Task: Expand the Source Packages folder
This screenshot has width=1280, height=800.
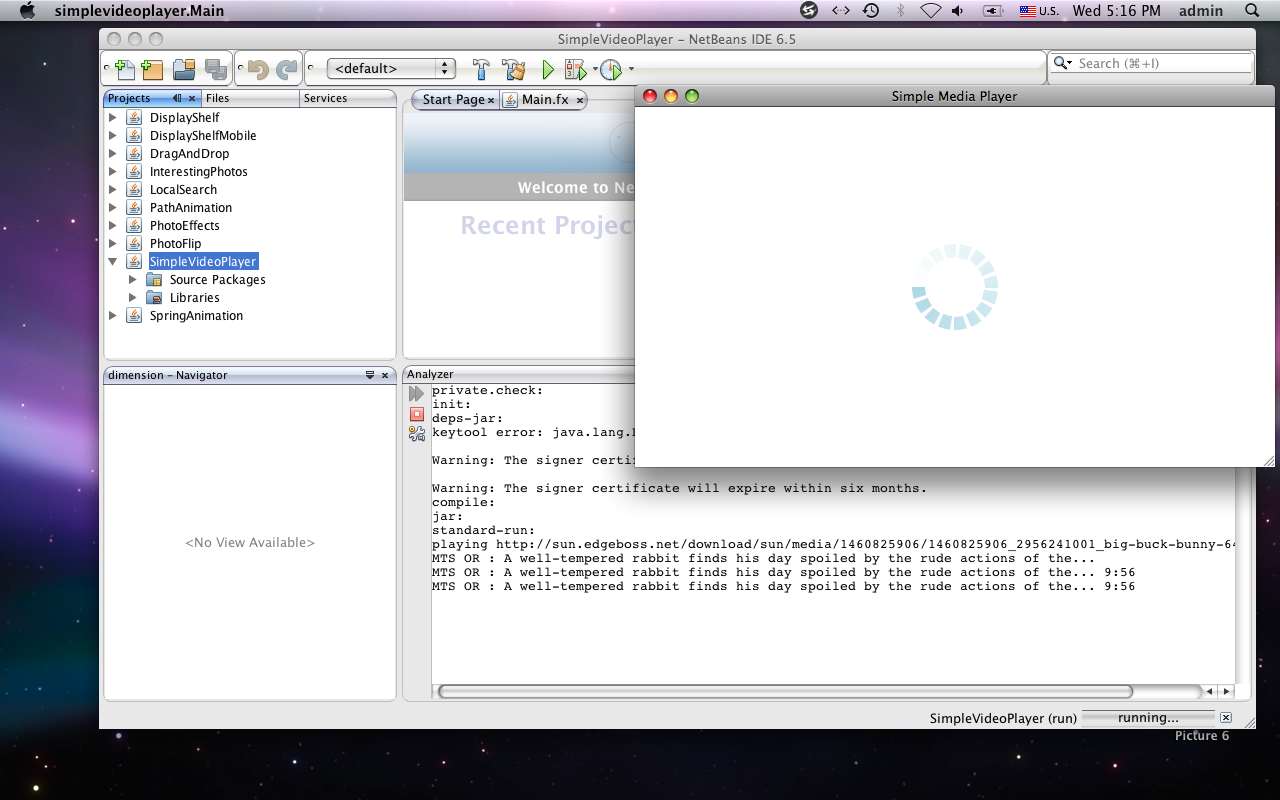Action: pos(133,280)
